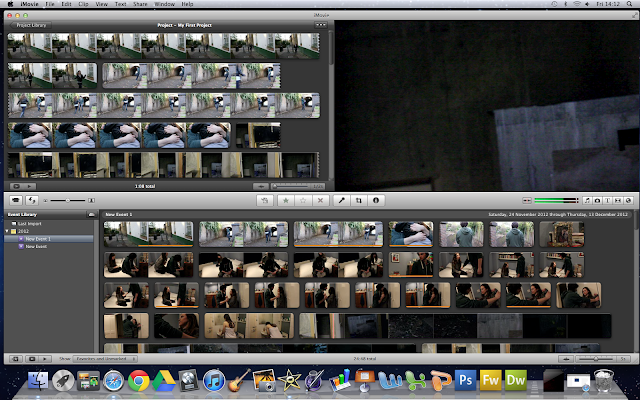The height and width of the screenshot is (400, 640).
Task: Open the File menu
Action: pos(50,4)
